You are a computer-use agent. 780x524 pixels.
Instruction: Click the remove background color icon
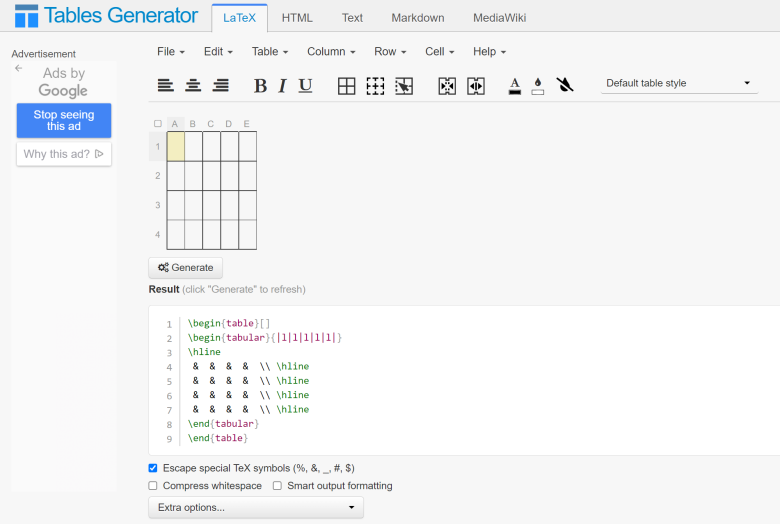pyautogui.click(x=565, y=85)
